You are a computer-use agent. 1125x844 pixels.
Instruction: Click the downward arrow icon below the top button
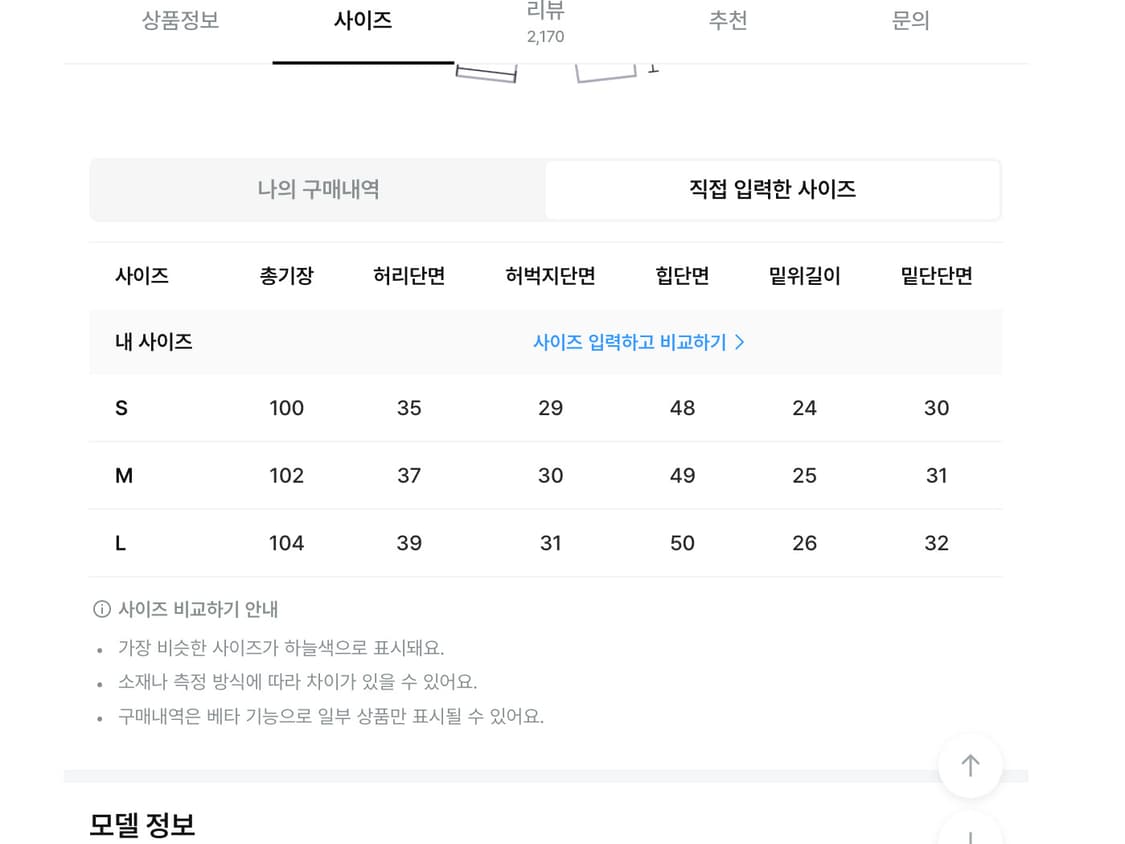click(x=970, y=836)
